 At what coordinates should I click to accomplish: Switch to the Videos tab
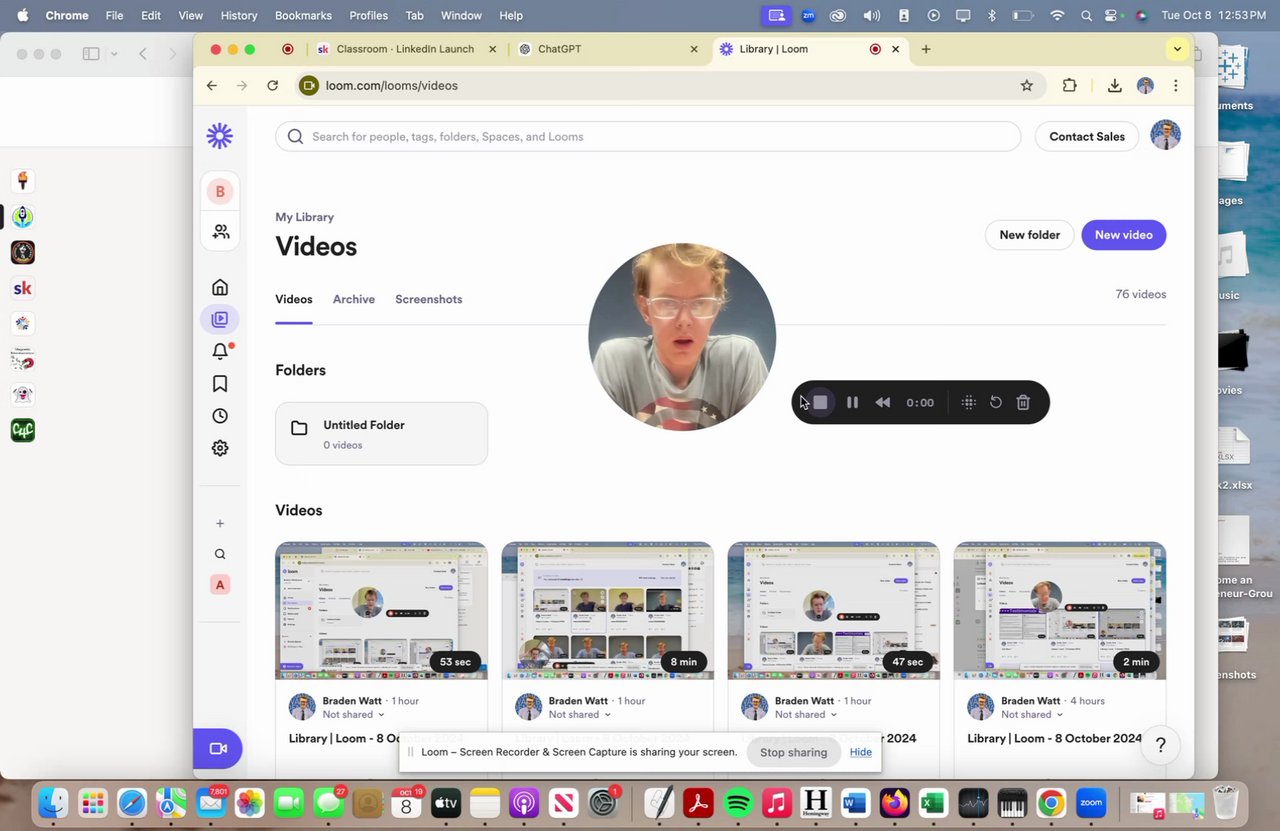tap(294, 299)
